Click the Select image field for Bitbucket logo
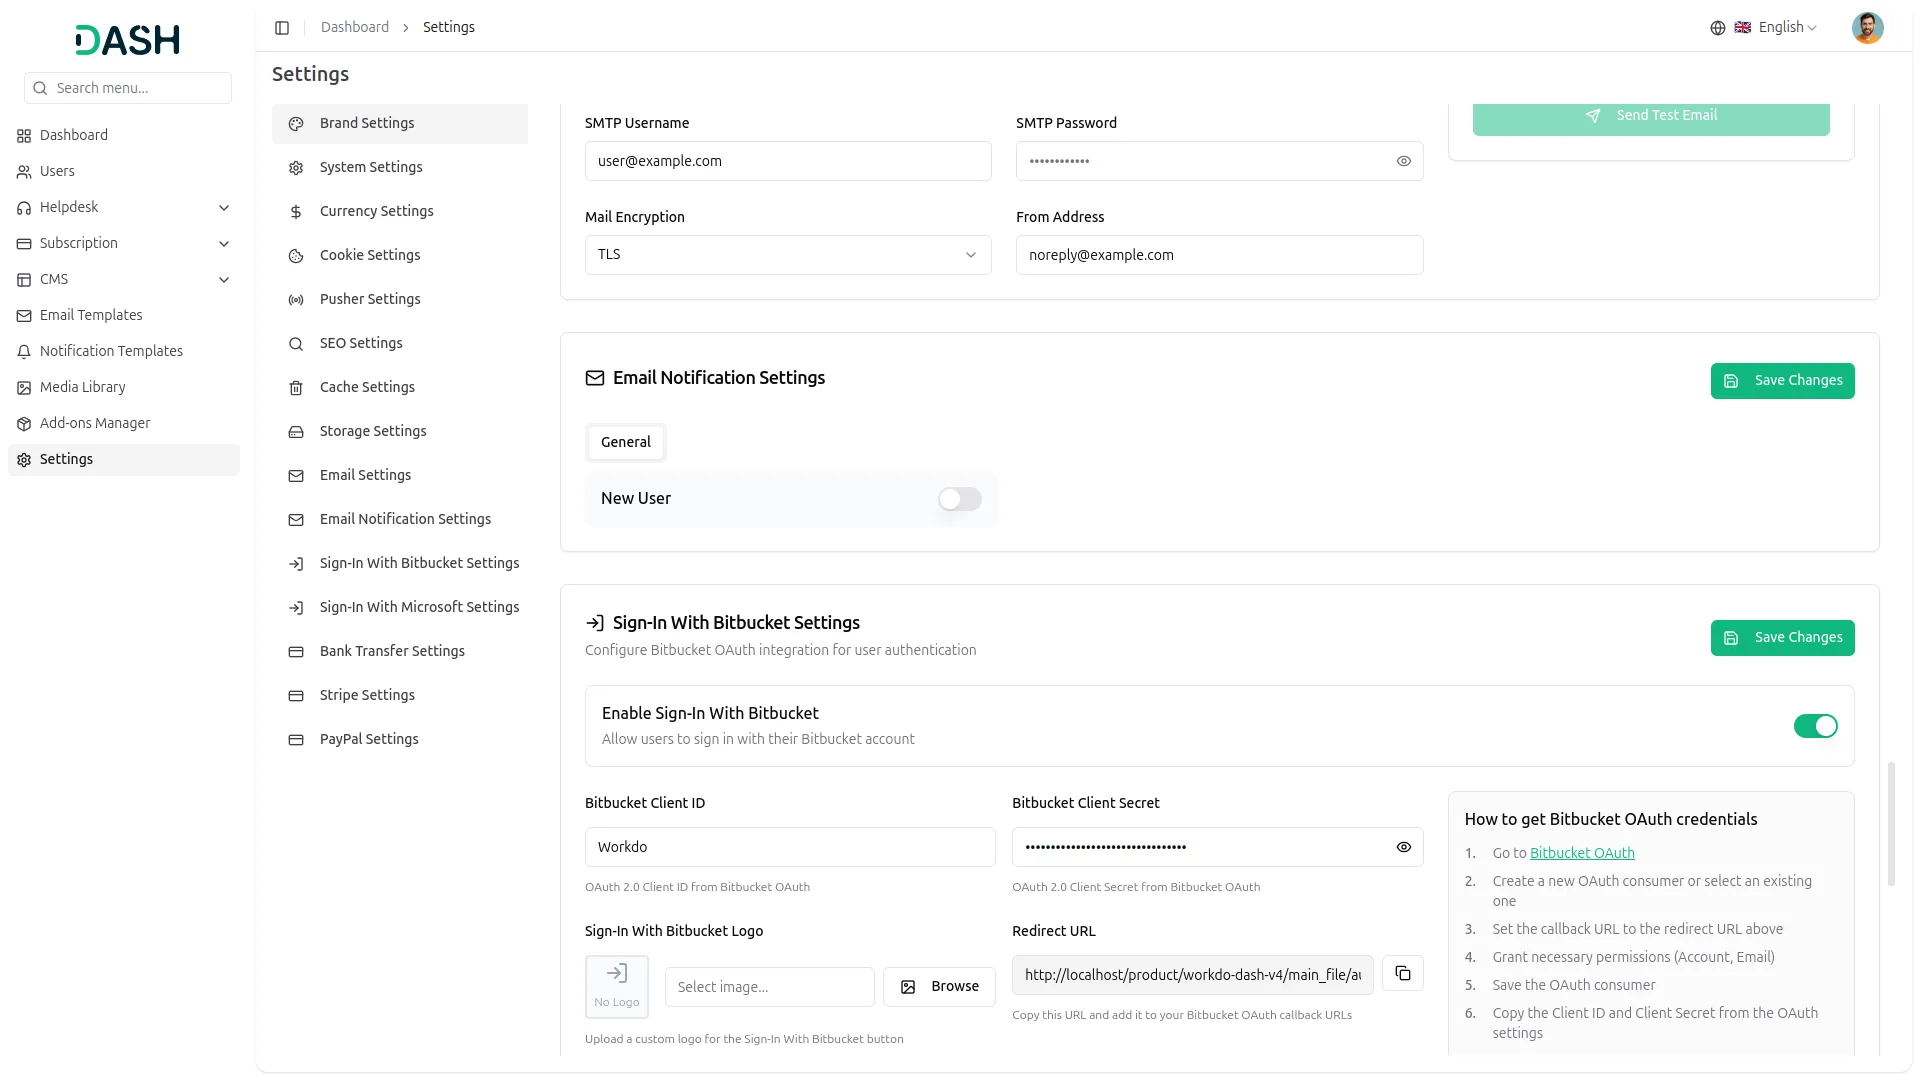This screenshot has height=1080, width=1920. coord(769,987)
